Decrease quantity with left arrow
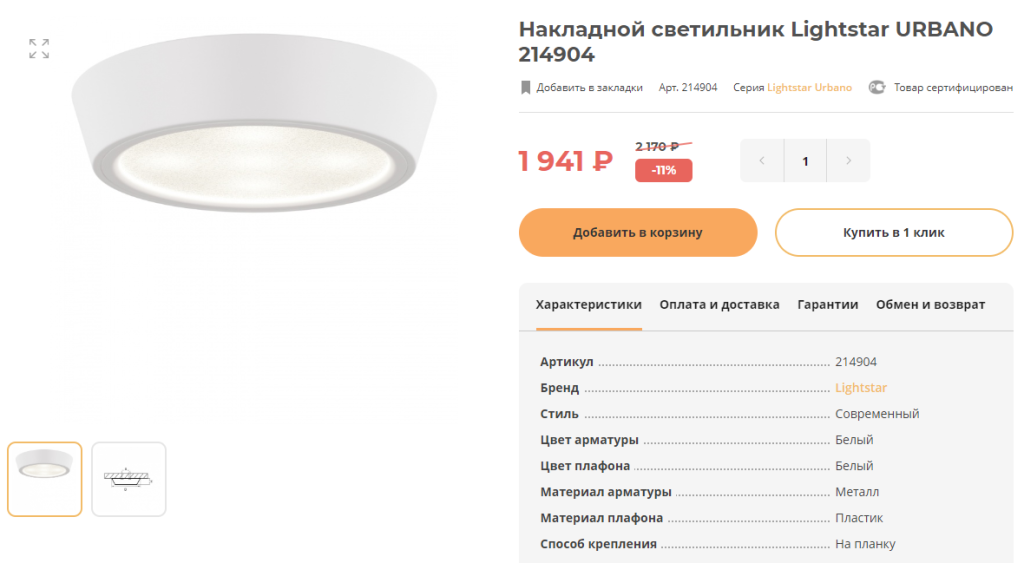 tap(761, 161)
